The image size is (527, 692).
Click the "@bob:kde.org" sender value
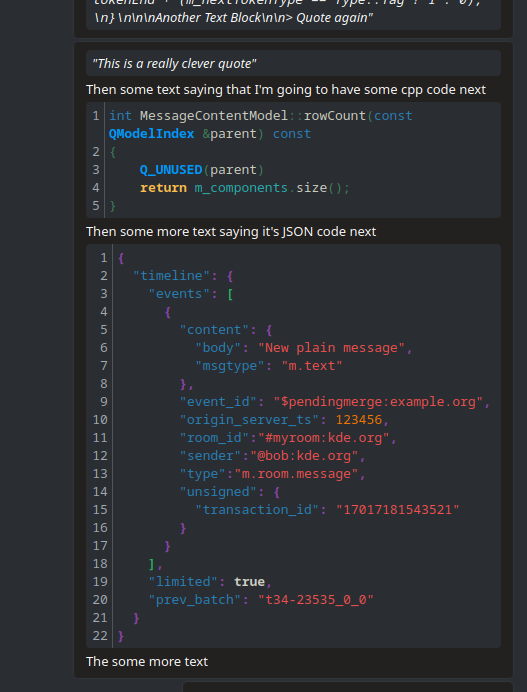(x=305, y=456)
